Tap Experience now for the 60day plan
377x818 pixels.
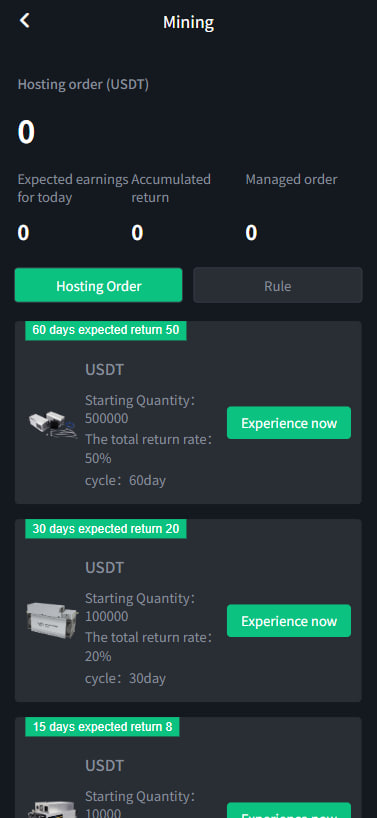click(x=289, y=423)
